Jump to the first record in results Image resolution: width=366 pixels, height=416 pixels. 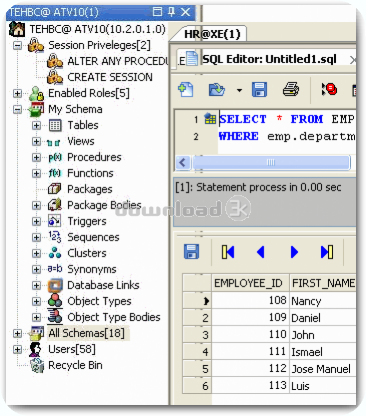(228, 252)
